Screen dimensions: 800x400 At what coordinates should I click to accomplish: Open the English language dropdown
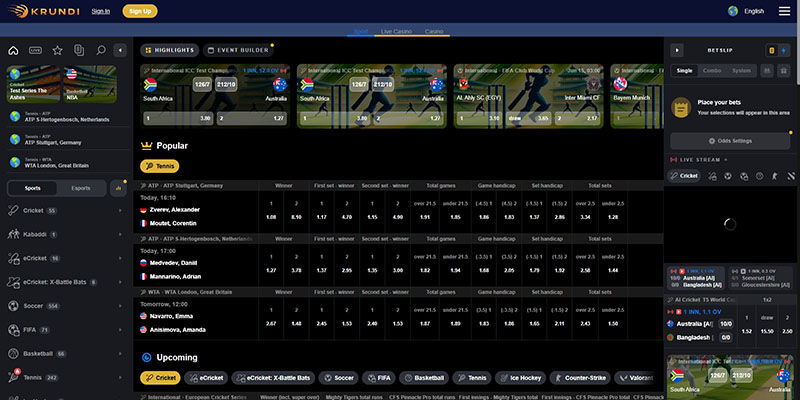(746, 11)
